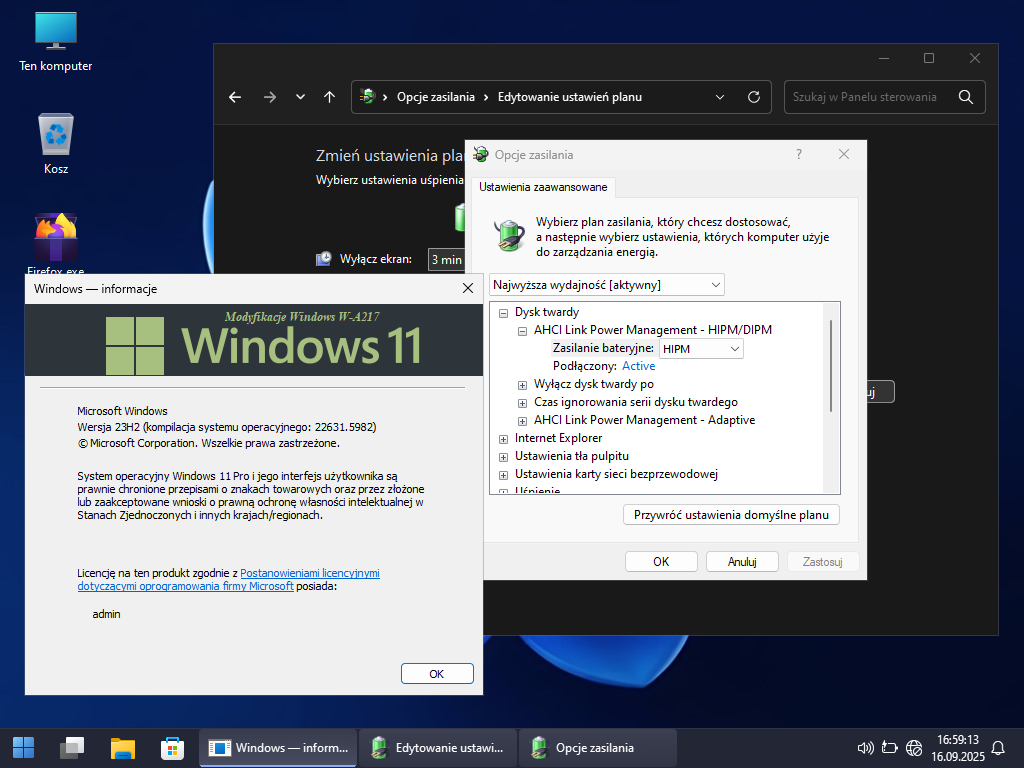Expand the Internet Explorer settings node
Image resolution: width=1024 pixels, height=768 pixels.
coord(504,438)
